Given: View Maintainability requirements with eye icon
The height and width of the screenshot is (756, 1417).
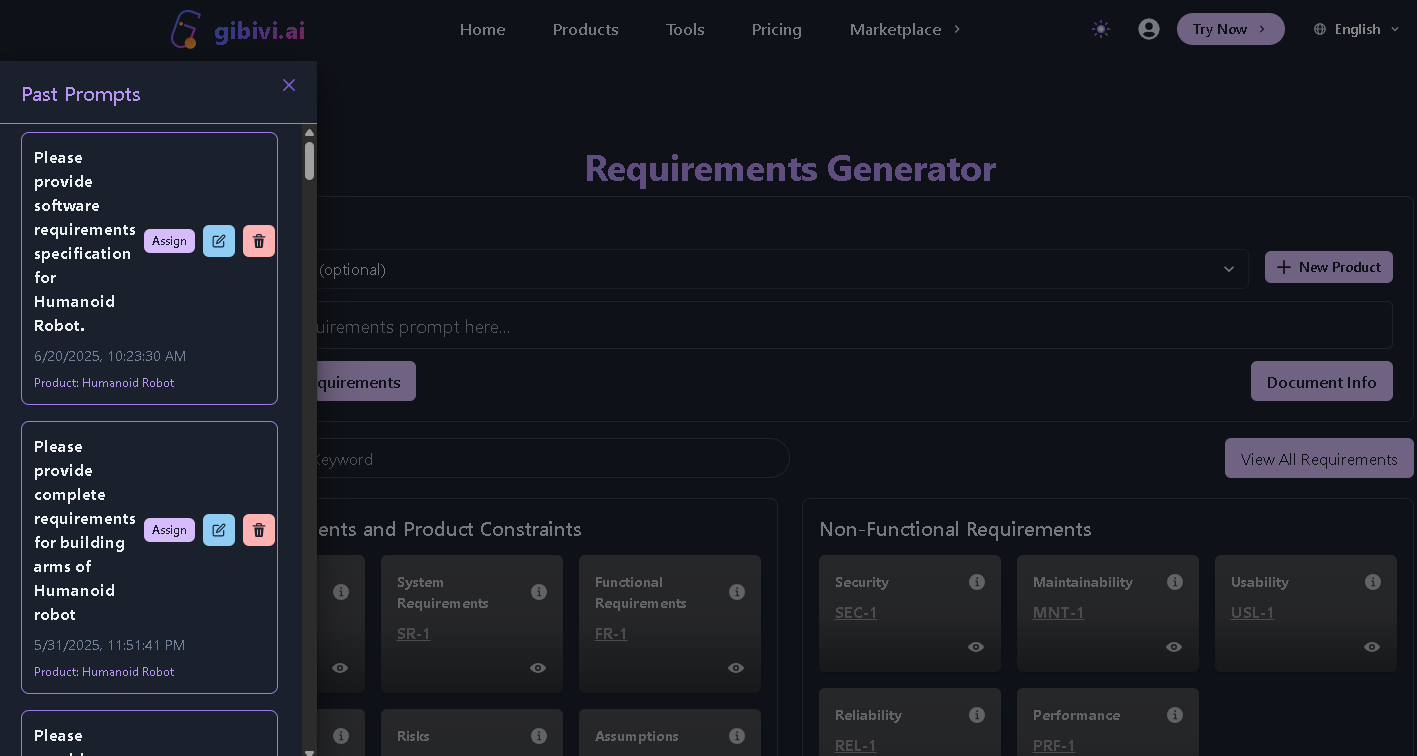Looking at the screenshot, I should [x=1174, y=647].
